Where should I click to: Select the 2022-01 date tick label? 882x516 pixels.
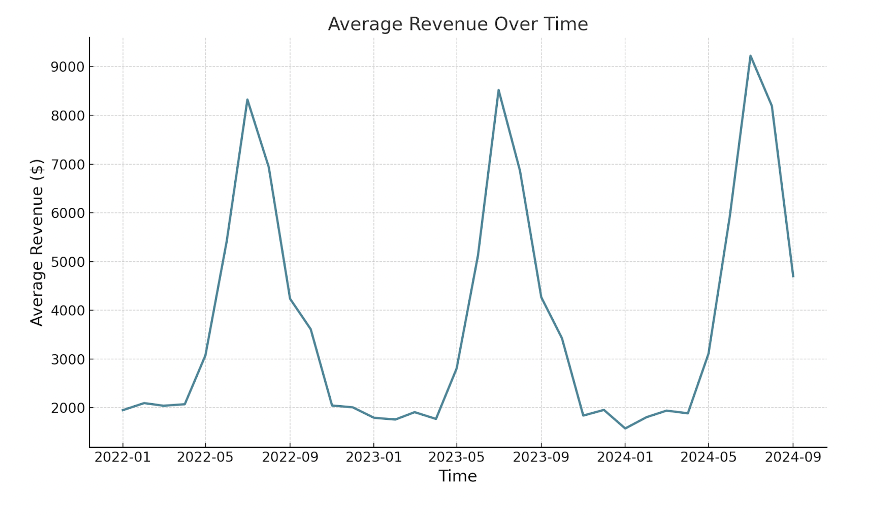[123, 458]
